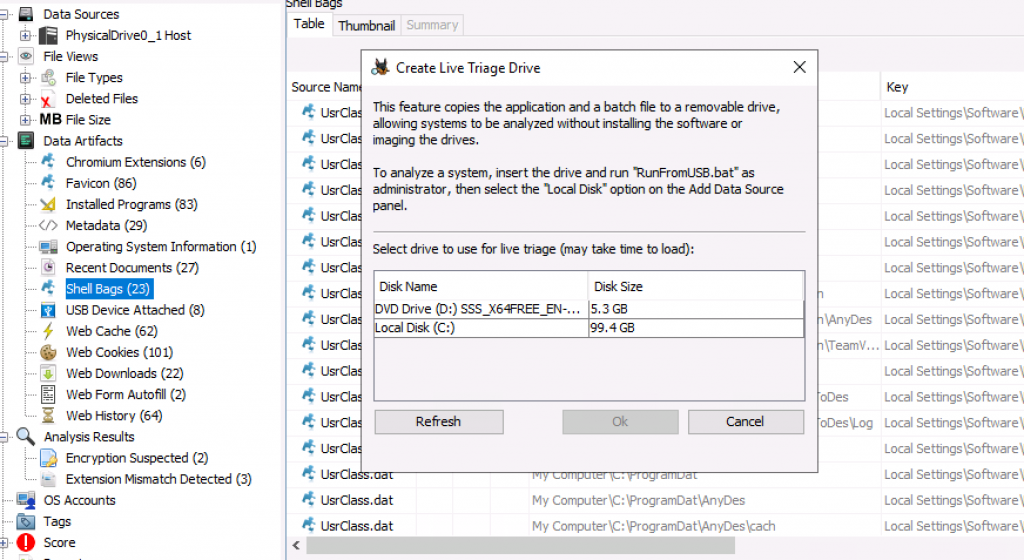Expand the File Size tree node
This screenshot has height=560, width=1024.
pyautogui.click(x=25, y=120)
